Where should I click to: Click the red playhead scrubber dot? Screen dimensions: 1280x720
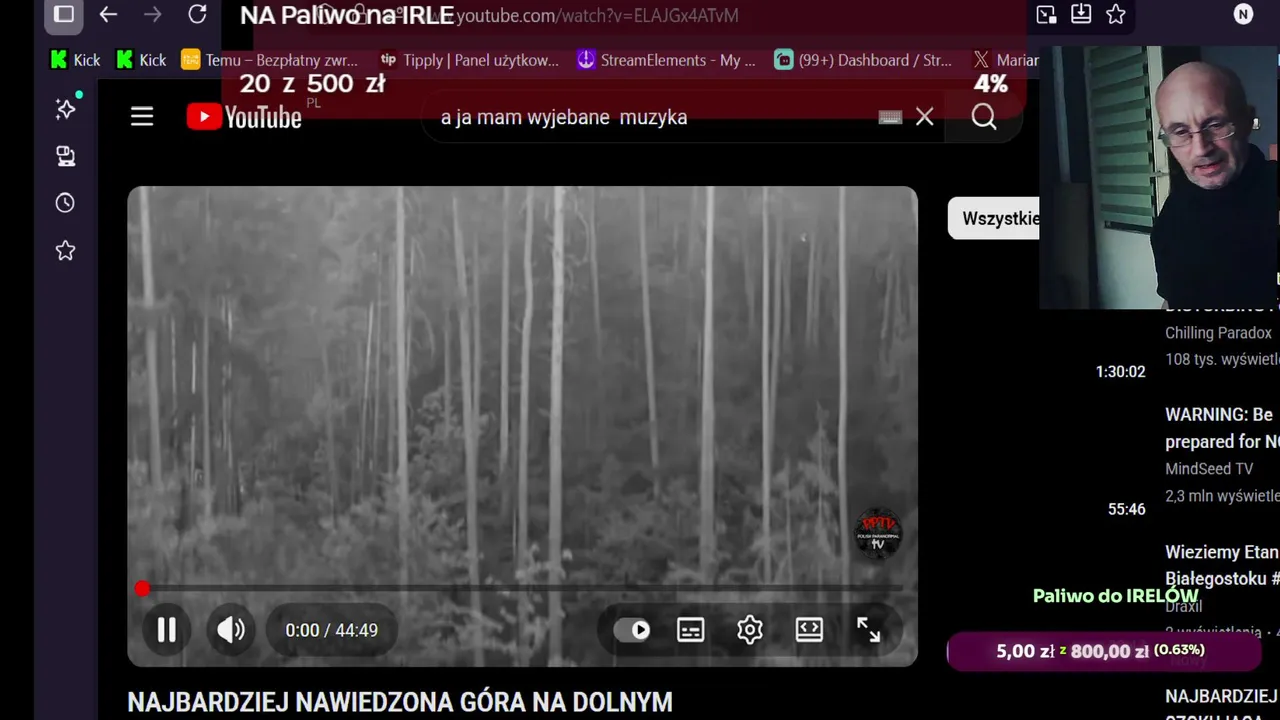point(142,589)
